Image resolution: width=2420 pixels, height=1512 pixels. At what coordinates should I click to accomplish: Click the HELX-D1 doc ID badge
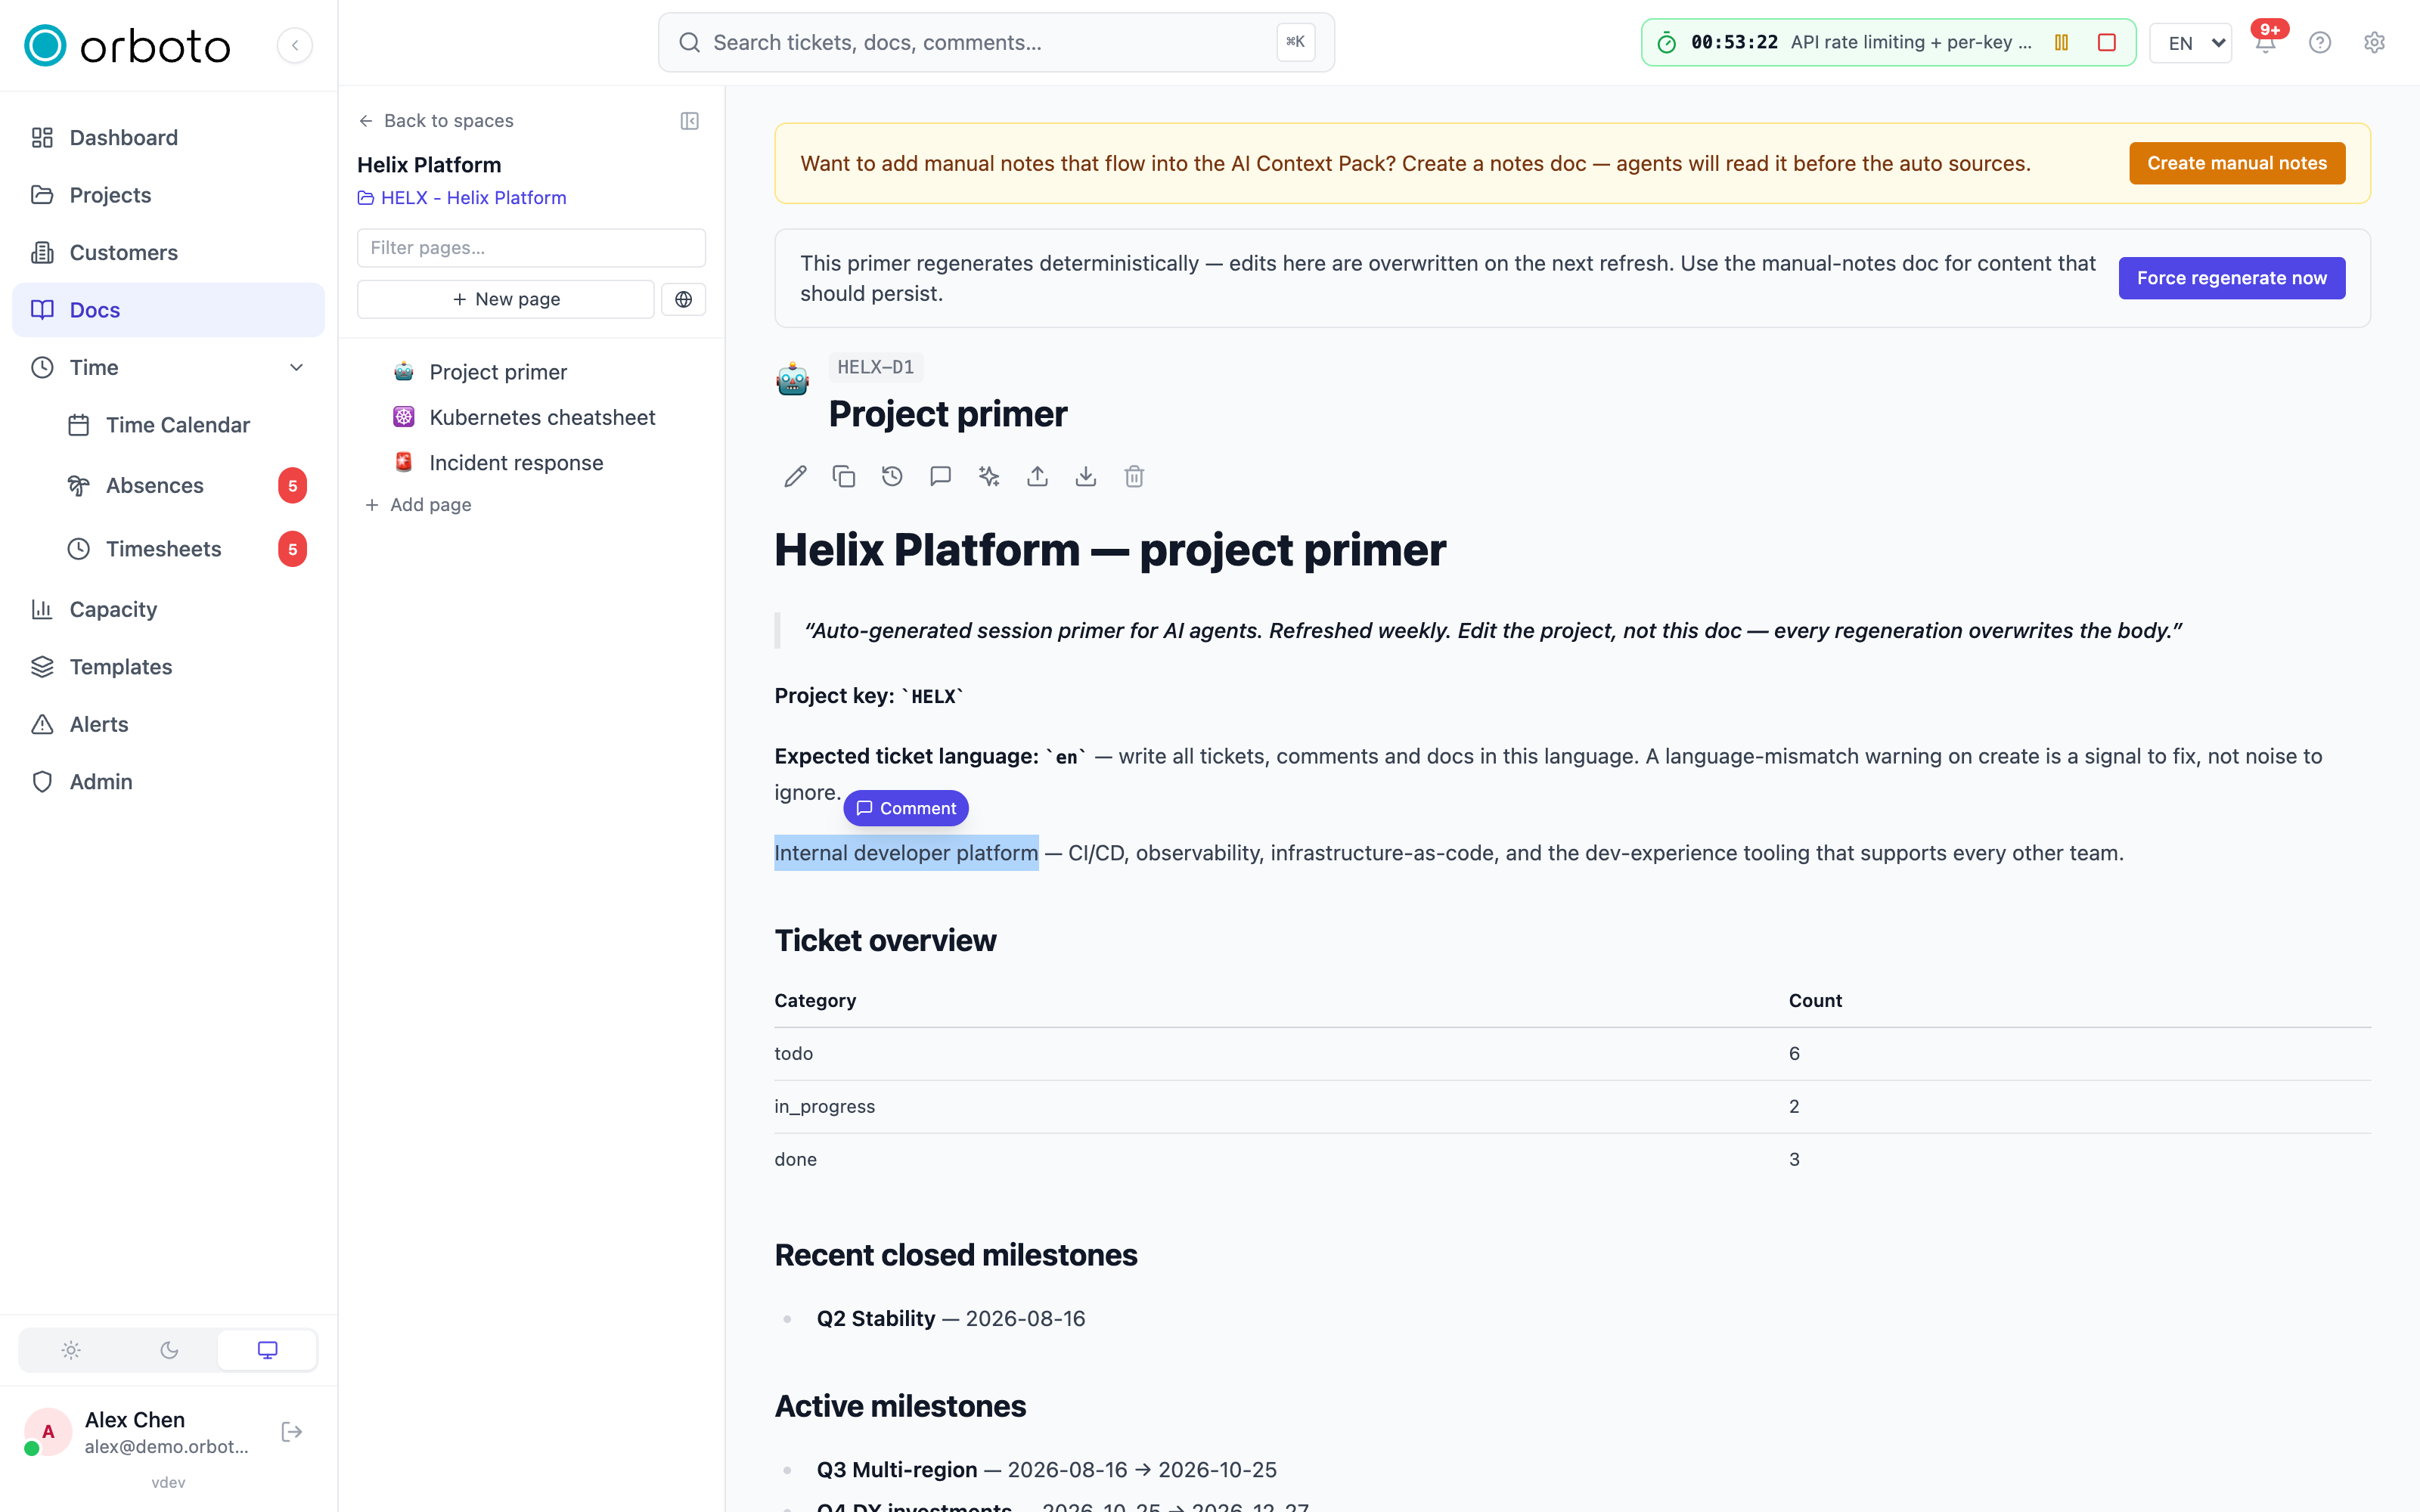[875, 368]
